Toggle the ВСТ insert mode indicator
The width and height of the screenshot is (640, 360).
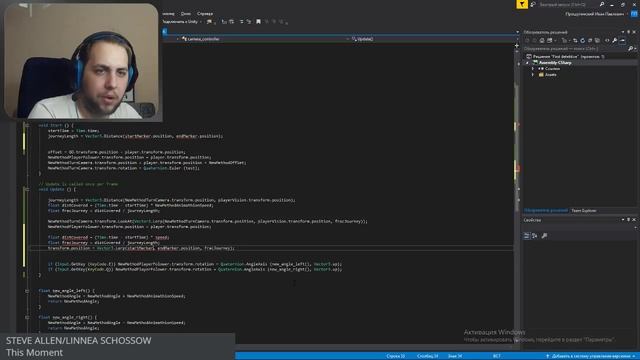point(496,356)
